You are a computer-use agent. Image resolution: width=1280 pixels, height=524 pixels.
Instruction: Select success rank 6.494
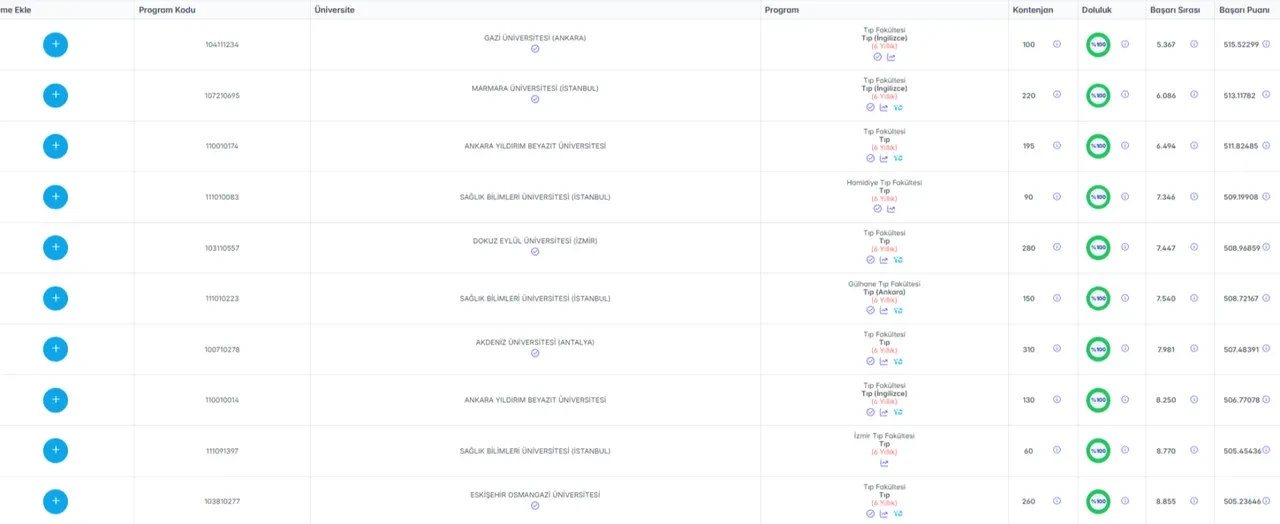pos(1166,146)
